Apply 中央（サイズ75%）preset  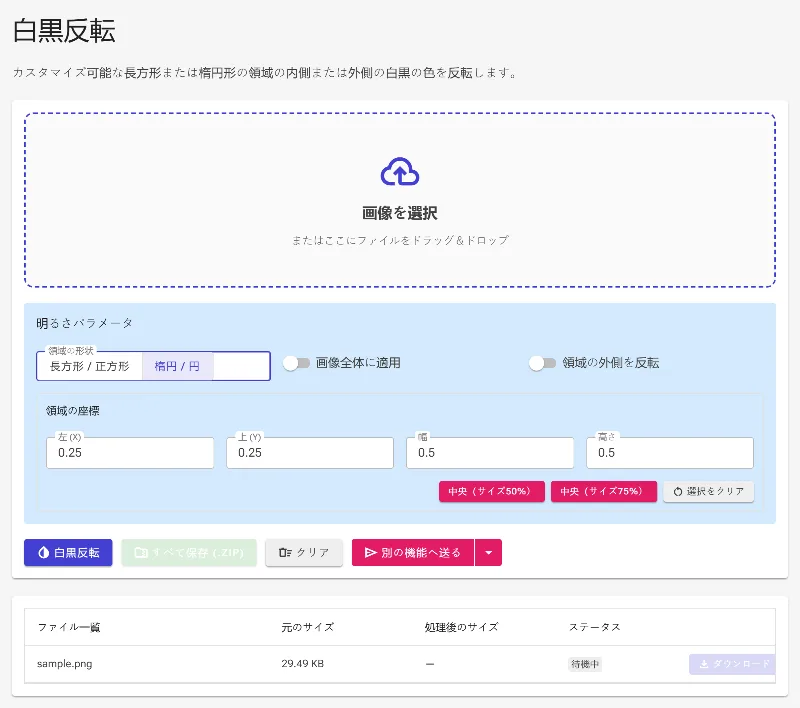tap(604, 491)
